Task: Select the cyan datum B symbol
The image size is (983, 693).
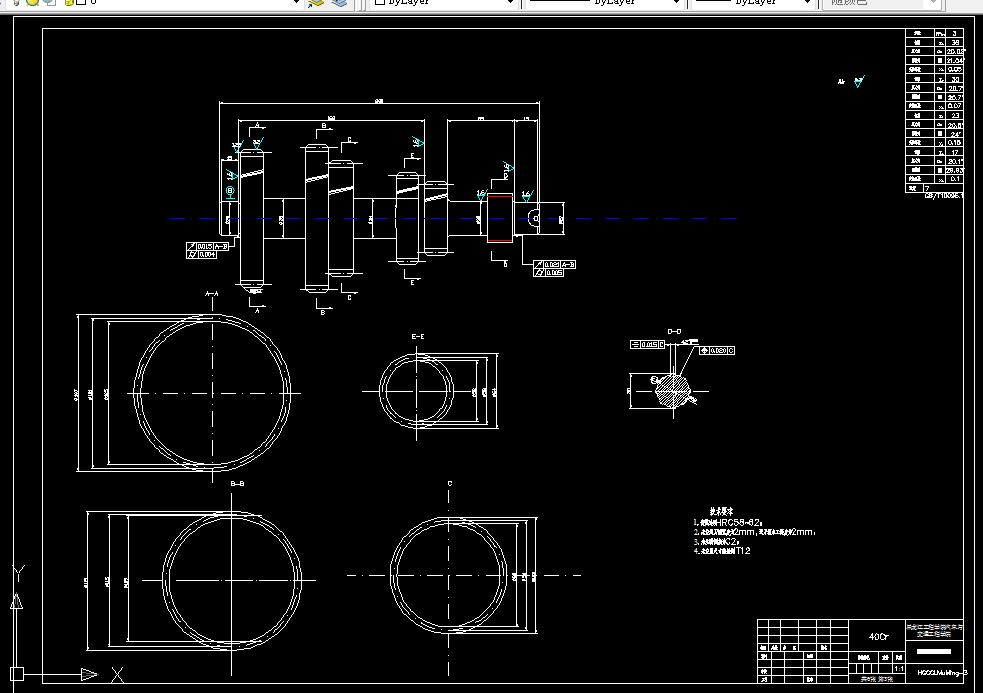Action: [x=230, y=191]
